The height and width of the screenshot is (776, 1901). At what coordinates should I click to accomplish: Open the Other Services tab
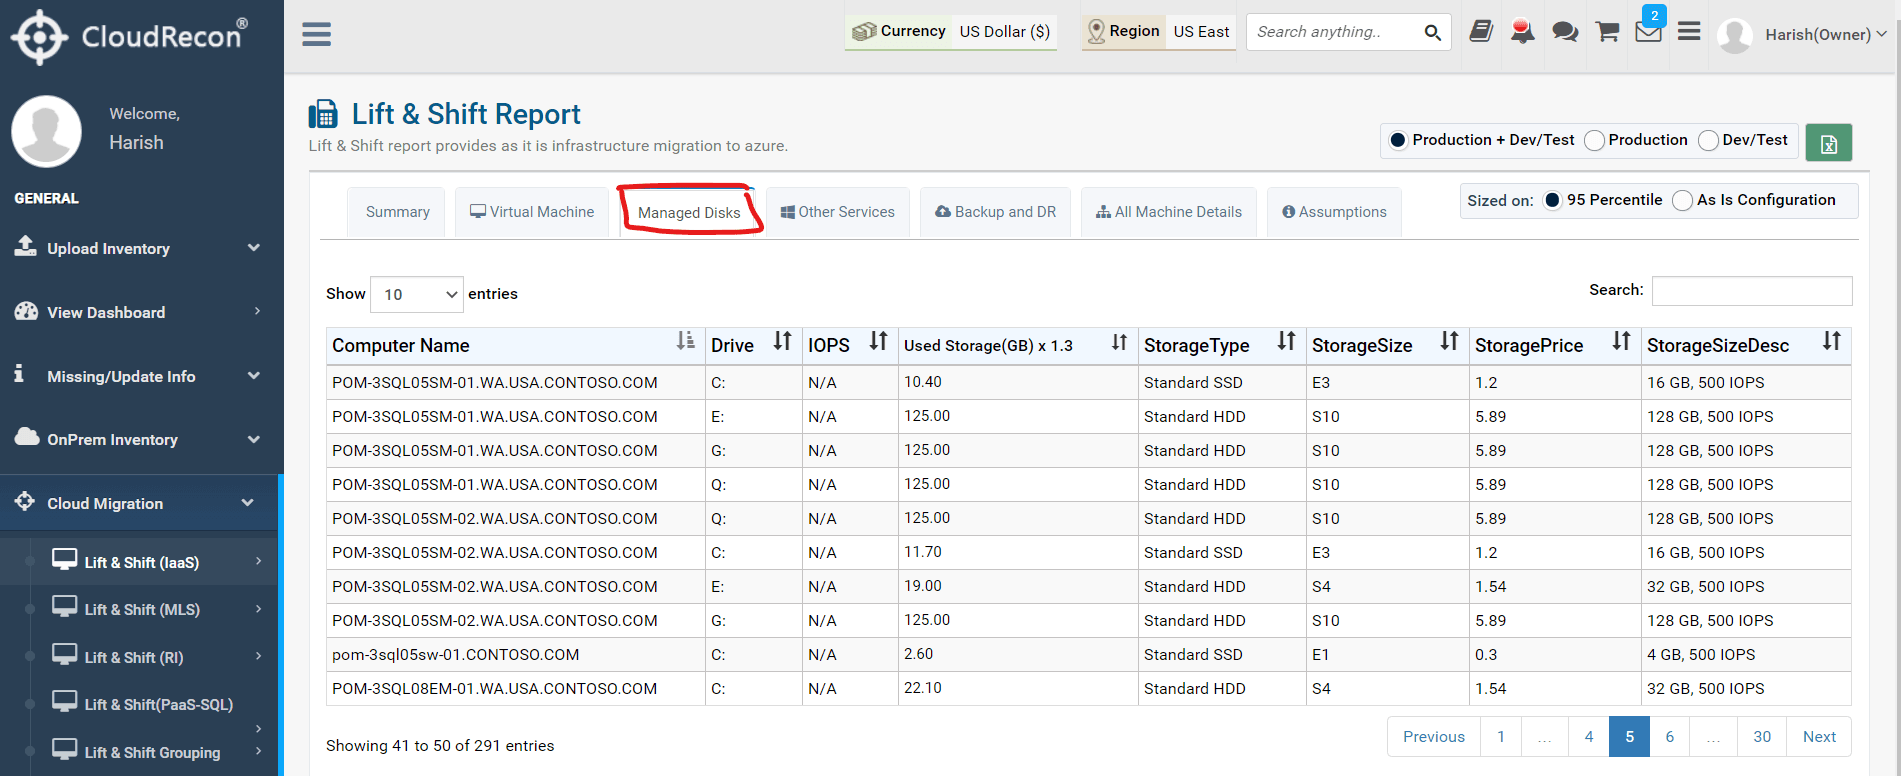click(x=838, y=212)
